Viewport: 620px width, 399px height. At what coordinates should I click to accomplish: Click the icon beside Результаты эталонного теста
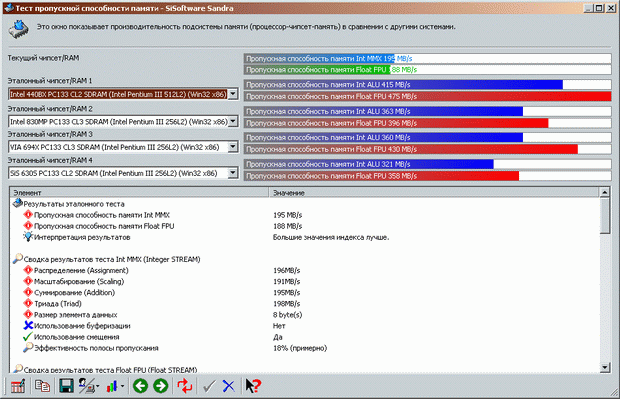pos(17,204)
